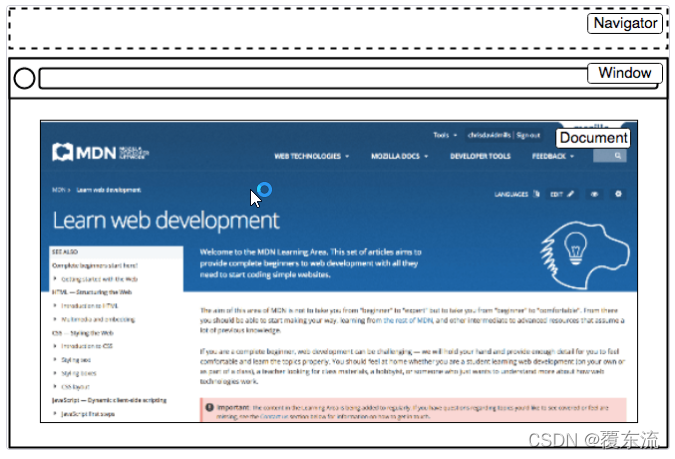Click the Window label
Screen dimensions: 675x459
click(x=625, y=73)
